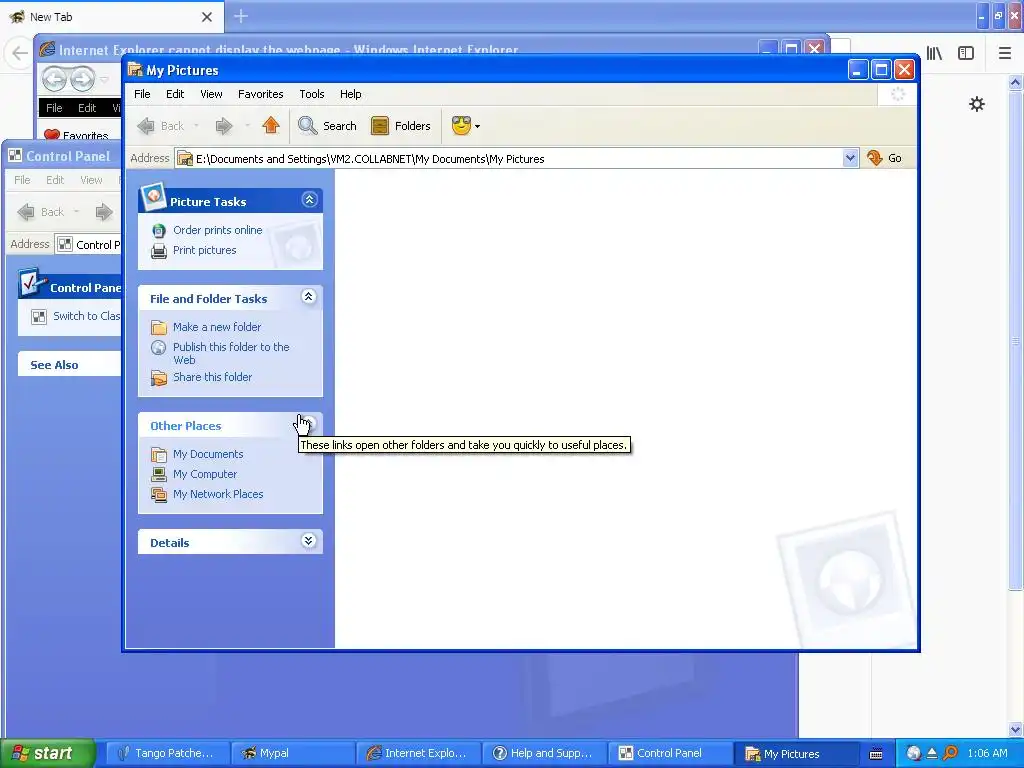
Task: Expand the Address bar dropdown
Action: click(850, 158)
